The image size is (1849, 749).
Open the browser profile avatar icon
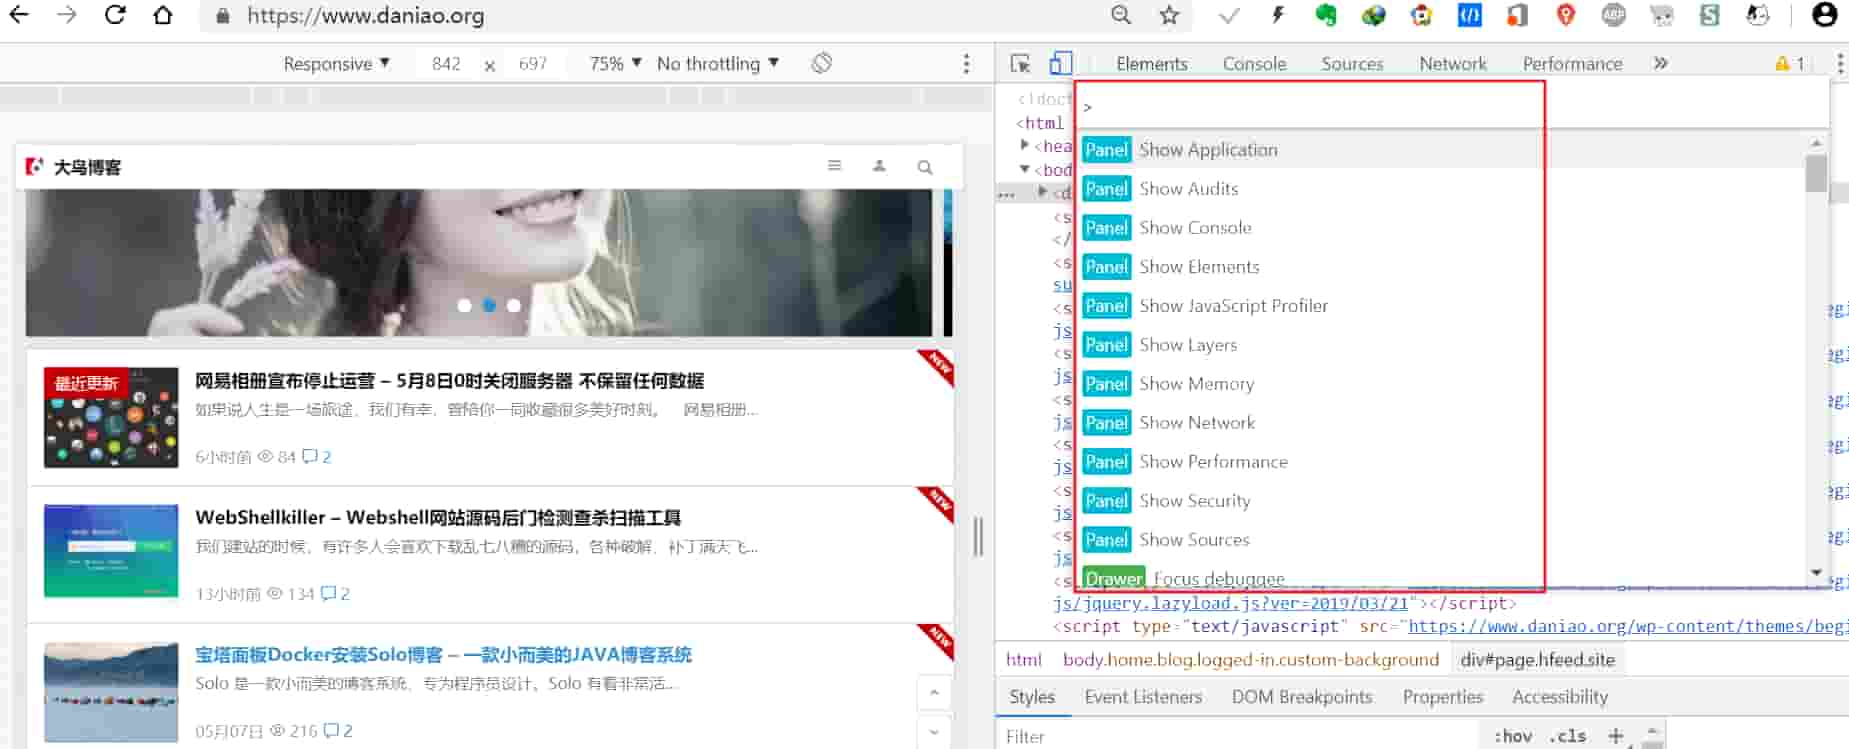point(1825,15)
